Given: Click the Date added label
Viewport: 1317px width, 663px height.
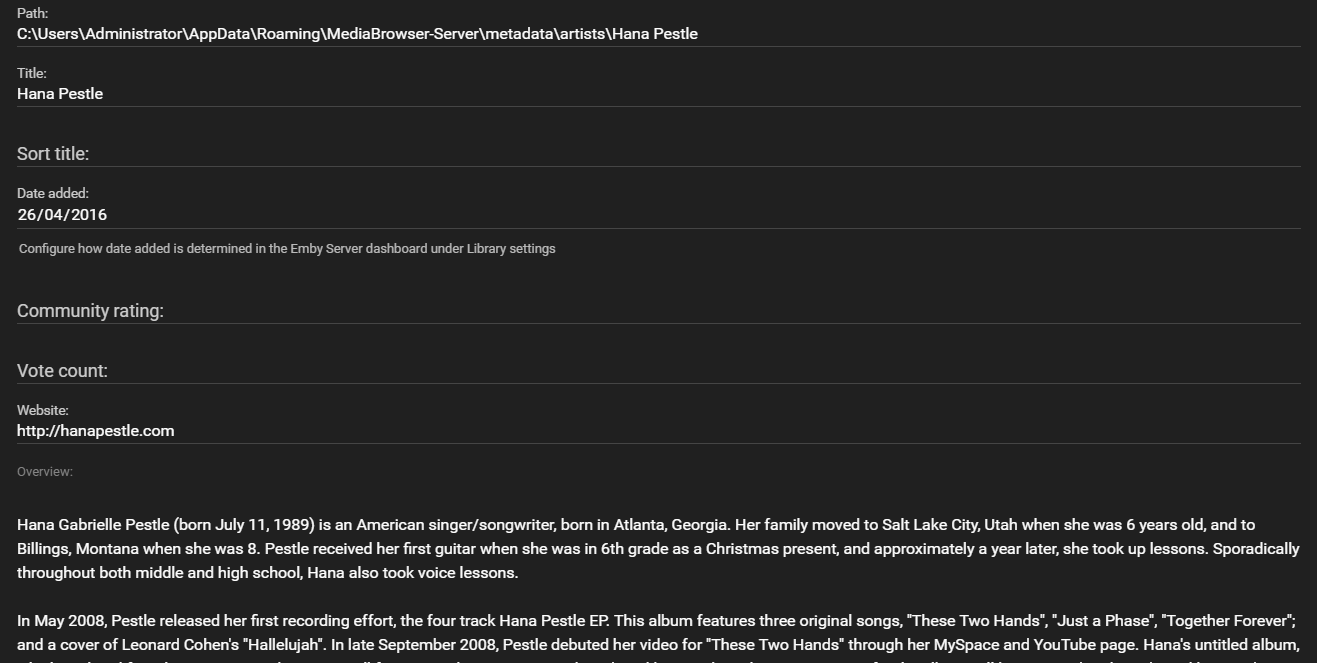Looking at the screenshot, I should click(x=50, y=193).
